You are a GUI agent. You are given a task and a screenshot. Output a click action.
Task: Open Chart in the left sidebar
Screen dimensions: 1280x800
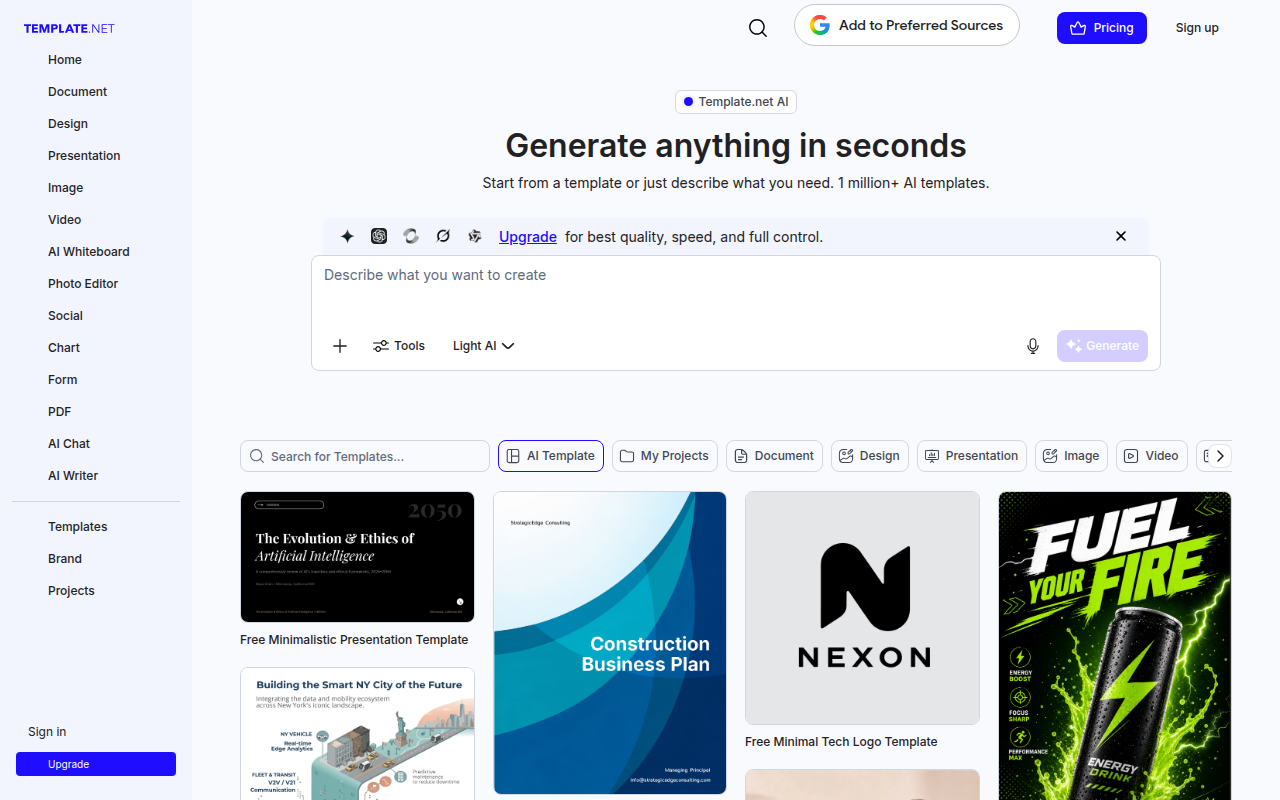64,348
